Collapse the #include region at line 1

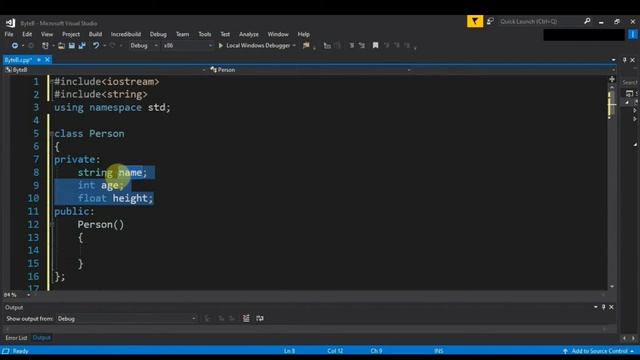point(51,82)
